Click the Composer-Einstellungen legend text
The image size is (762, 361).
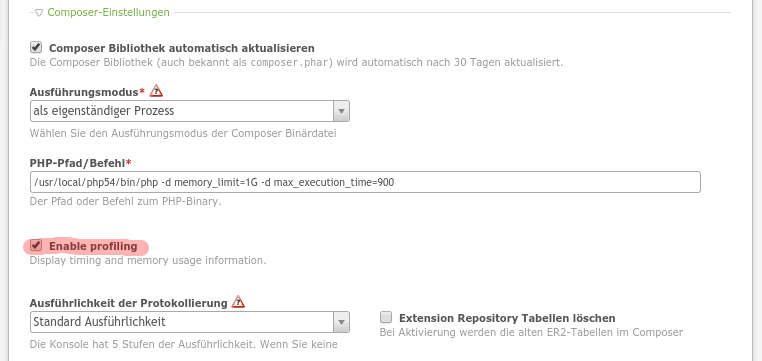coord(108,12)
